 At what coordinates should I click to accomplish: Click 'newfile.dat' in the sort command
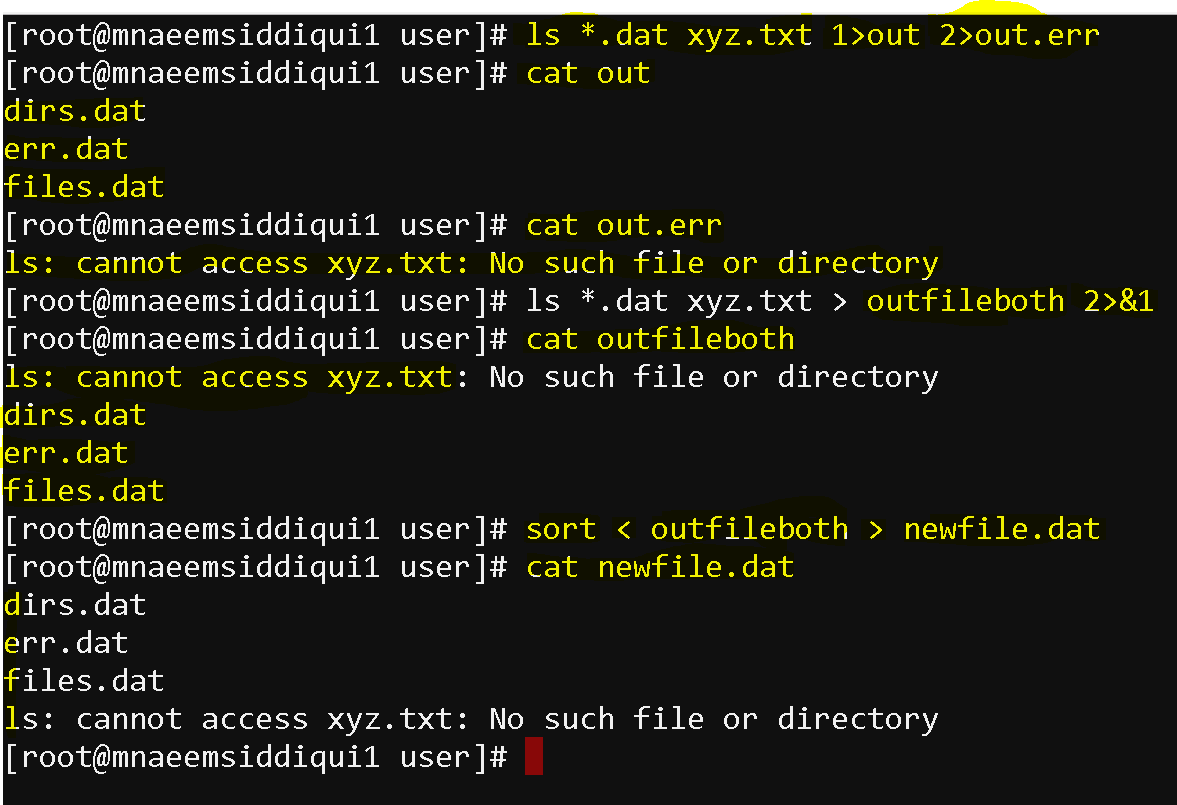pyautogui.click(x=1001, y=529)
